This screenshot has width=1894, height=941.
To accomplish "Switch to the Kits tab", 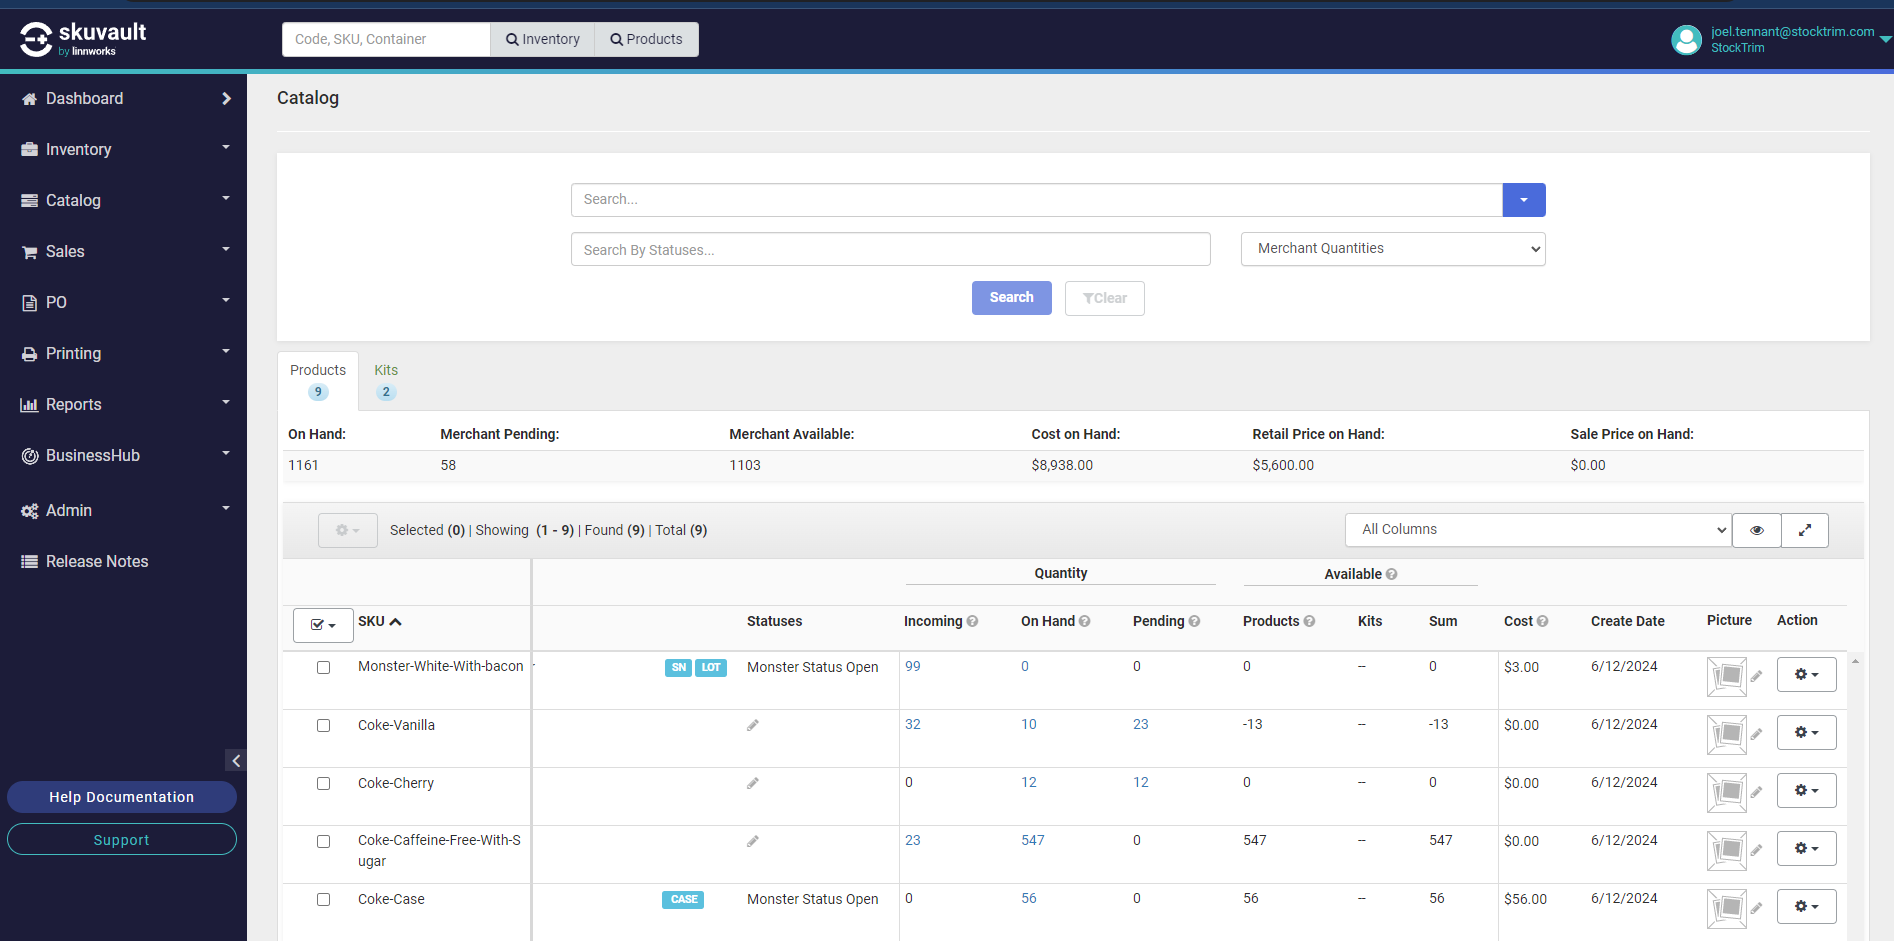I will pos(386,380).
